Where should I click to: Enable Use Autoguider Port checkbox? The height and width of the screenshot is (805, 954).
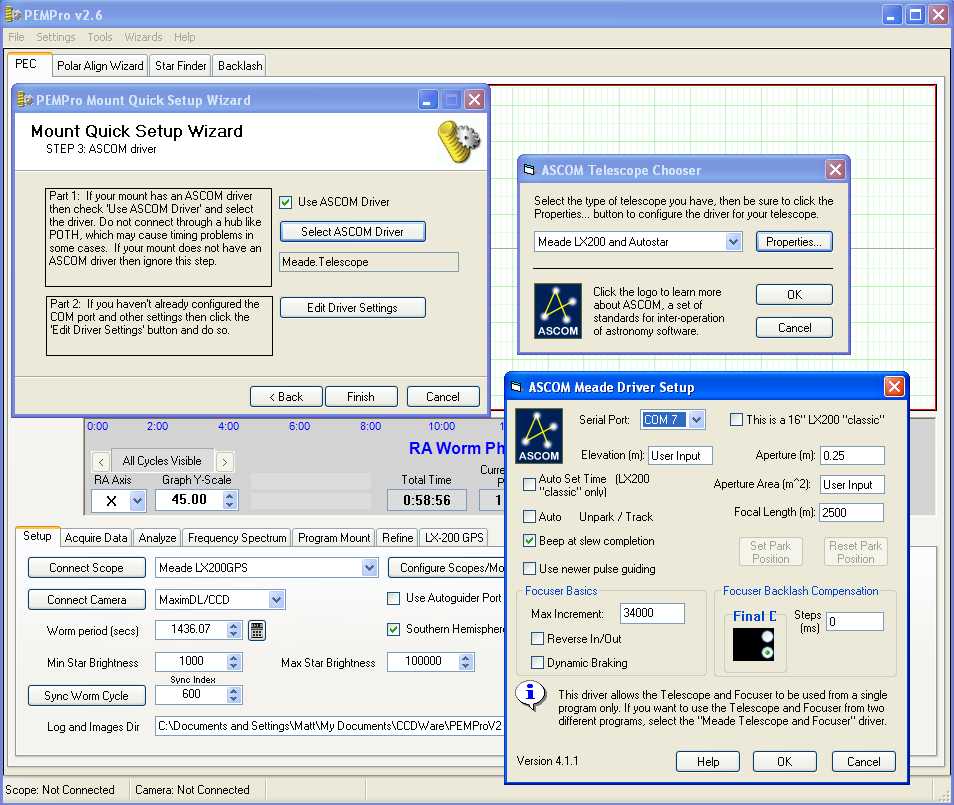394,598
